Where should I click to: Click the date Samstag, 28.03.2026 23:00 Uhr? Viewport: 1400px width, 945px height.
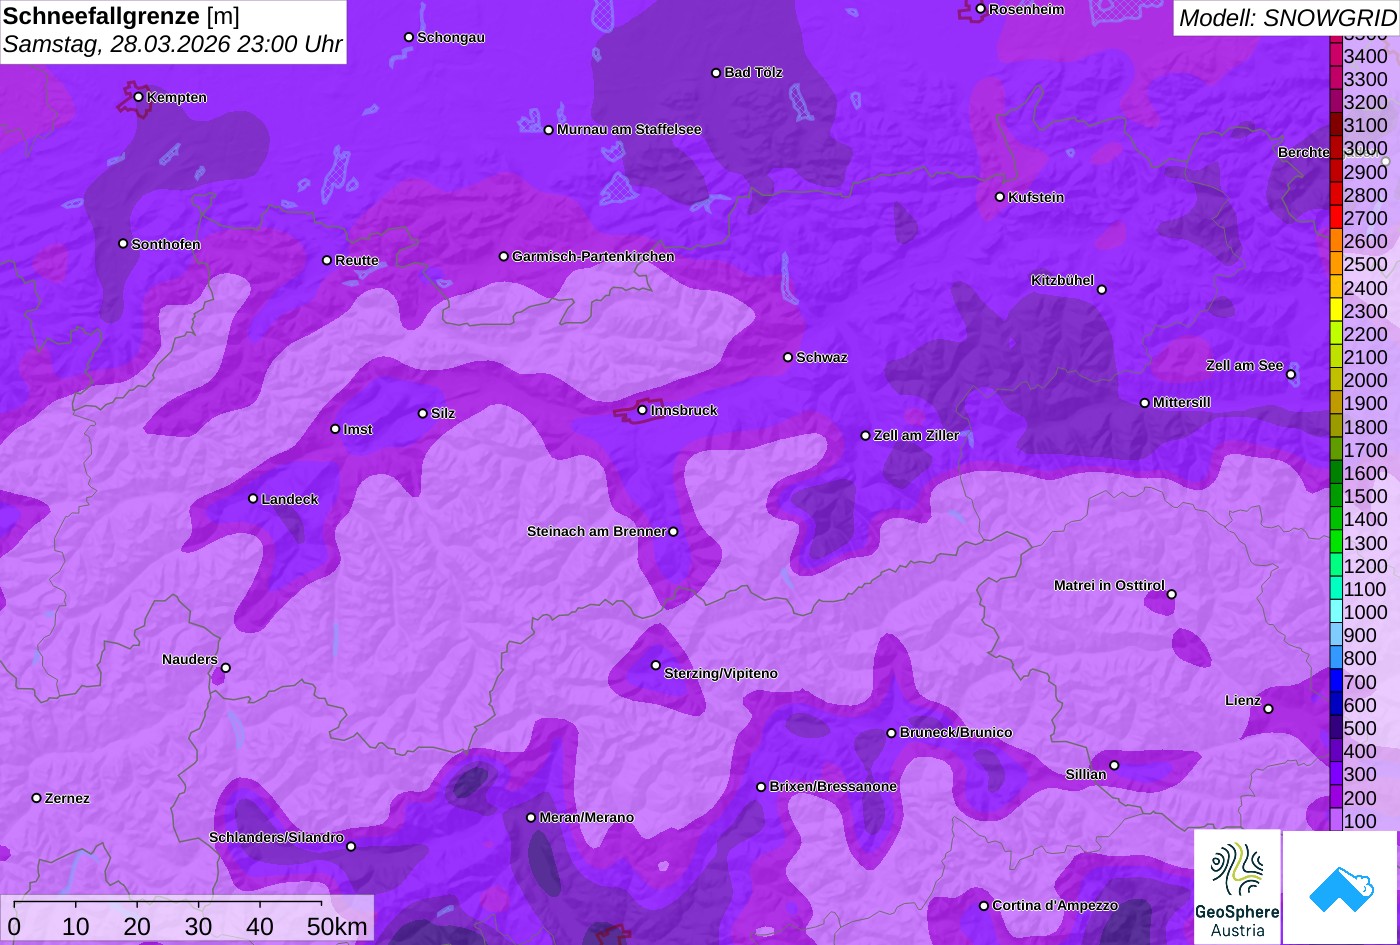pyautogui.click(x=173, y=45)
